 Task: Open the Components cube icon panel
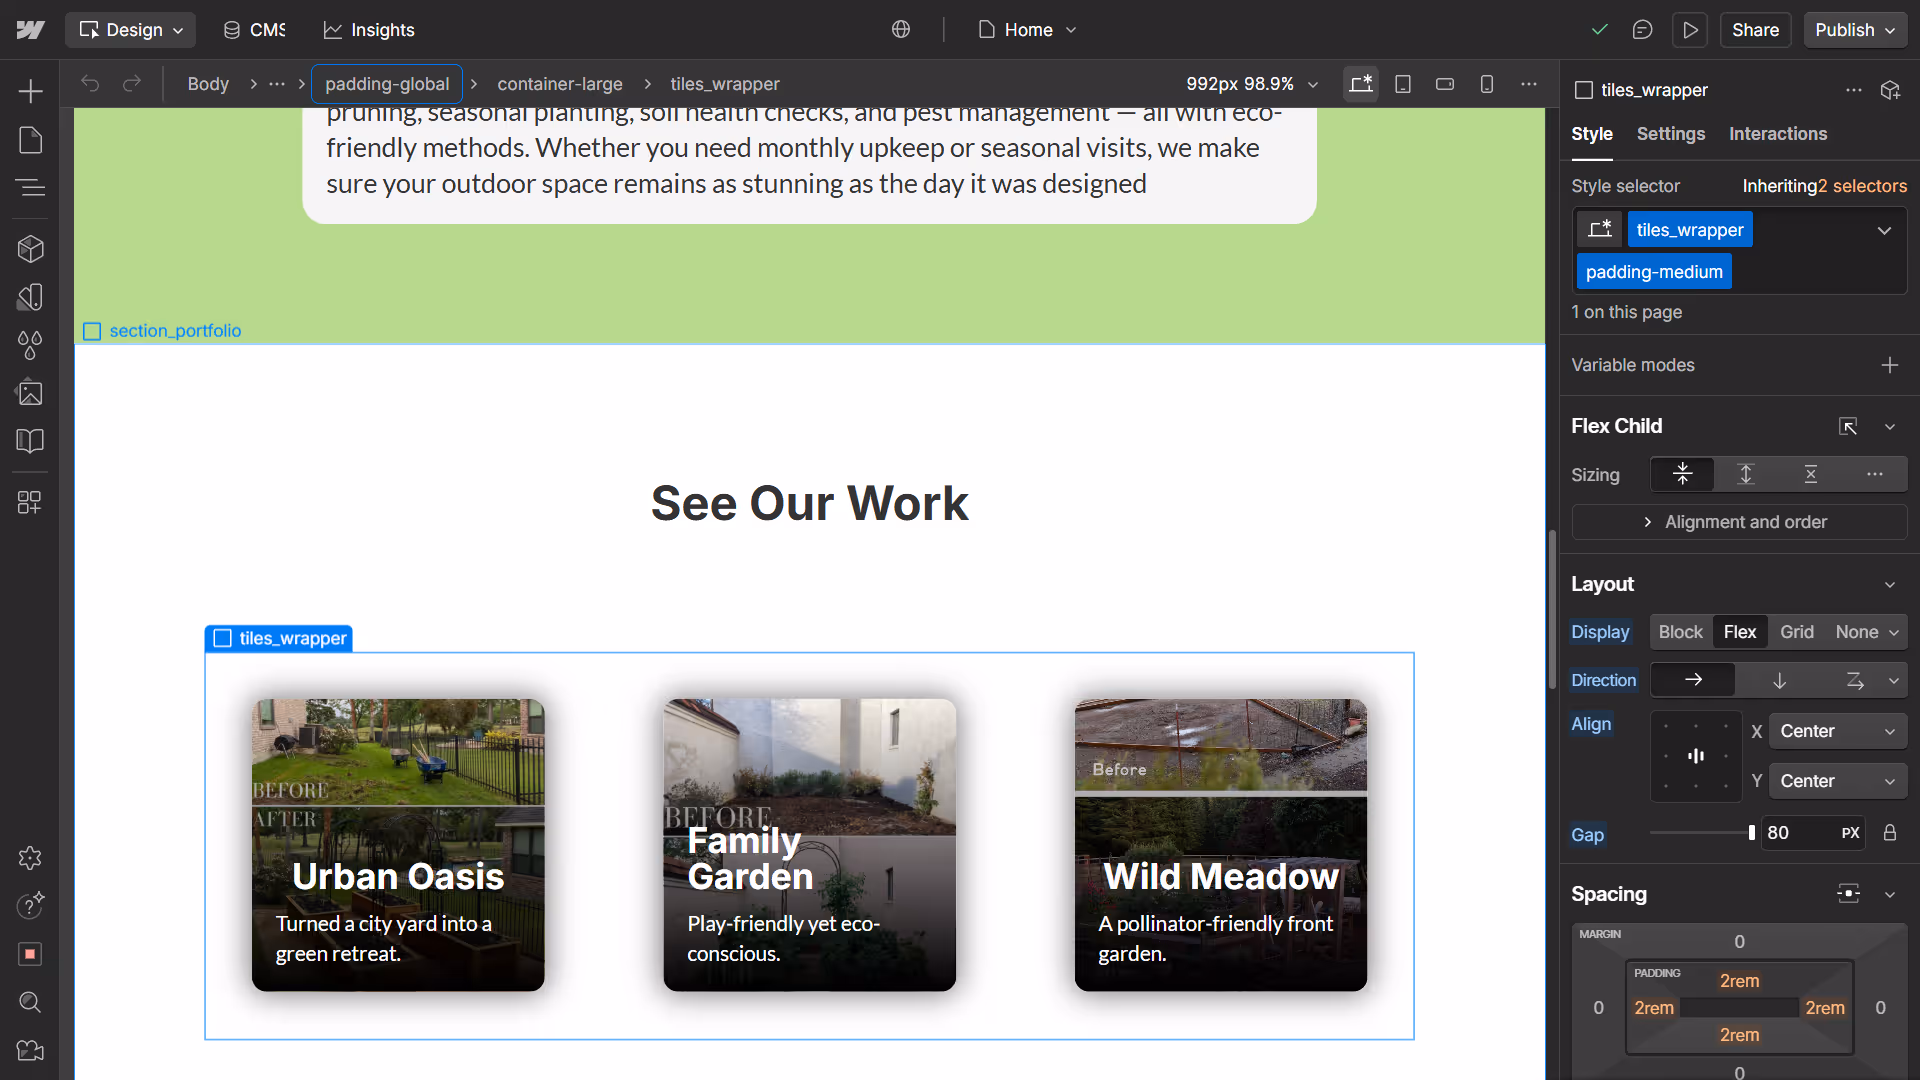point(30,248)
